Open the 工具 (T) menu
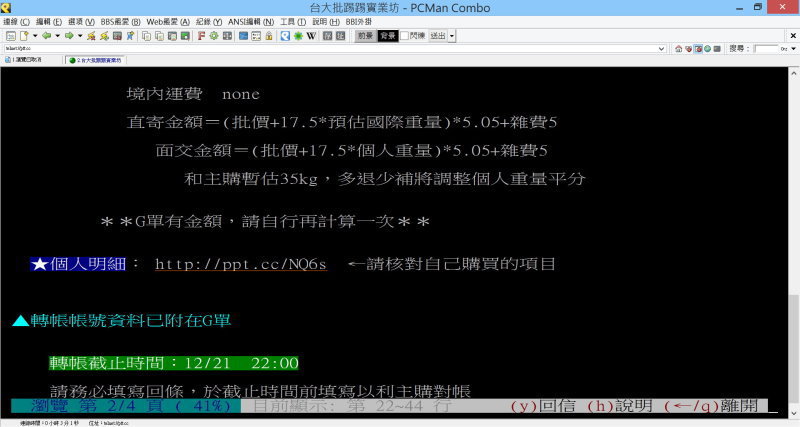 pos(293,22)
